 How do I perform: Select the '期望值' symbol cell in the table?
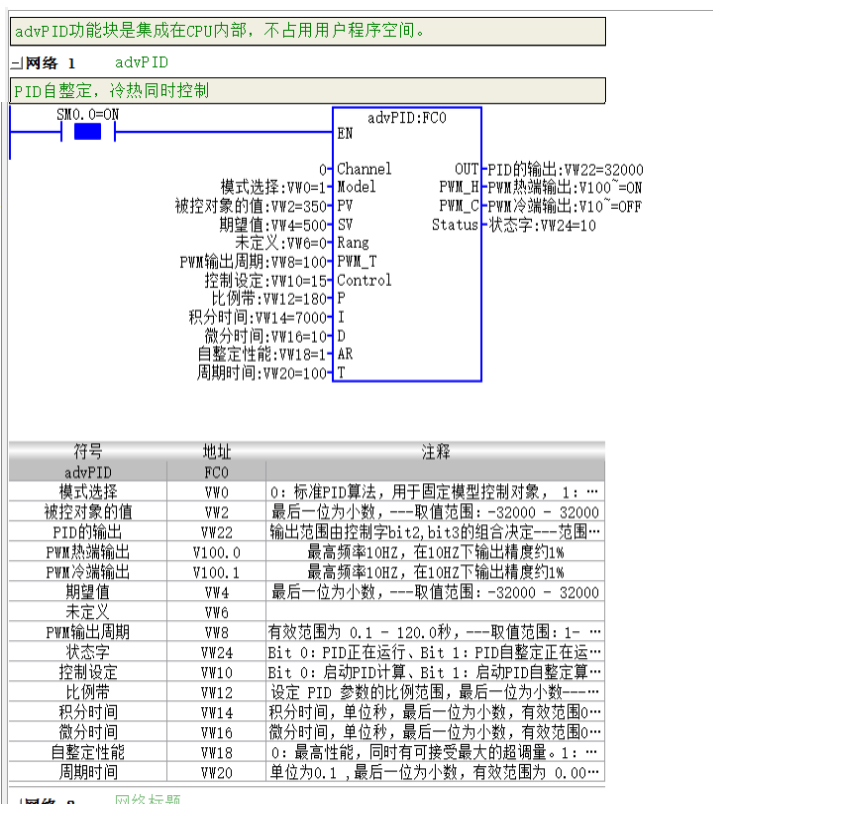88,592
